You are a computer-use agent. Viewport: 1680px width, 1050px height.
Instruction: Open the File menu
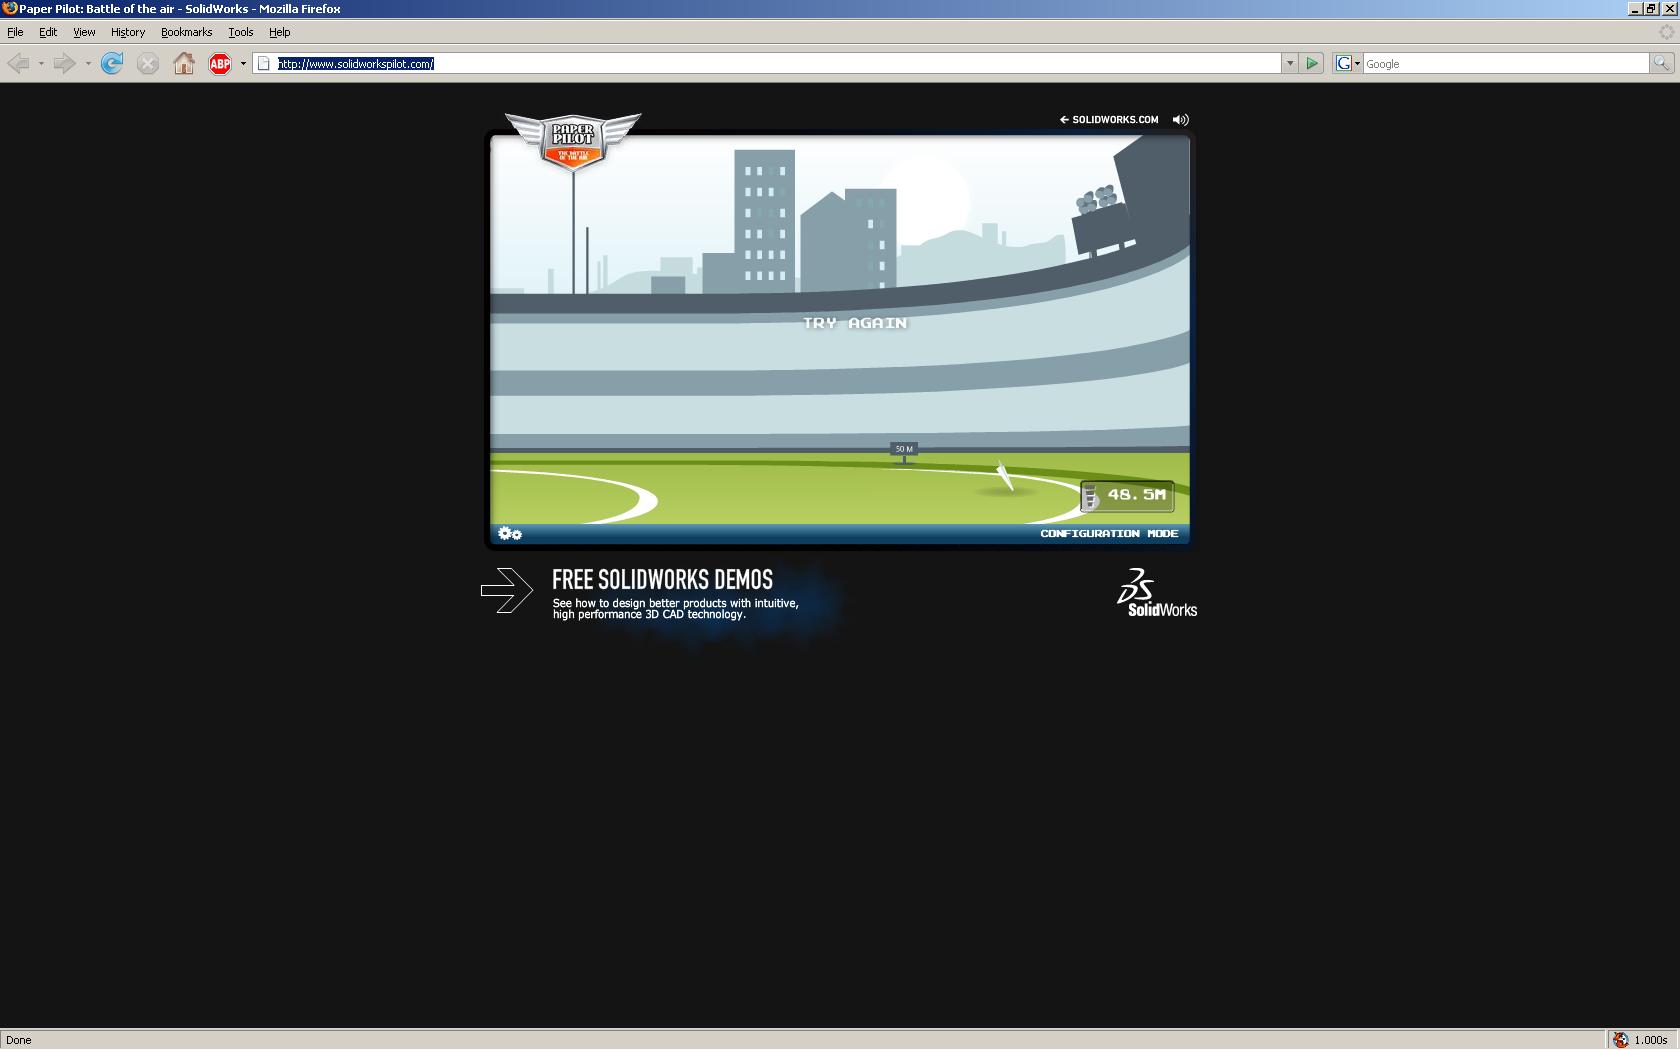15,32
